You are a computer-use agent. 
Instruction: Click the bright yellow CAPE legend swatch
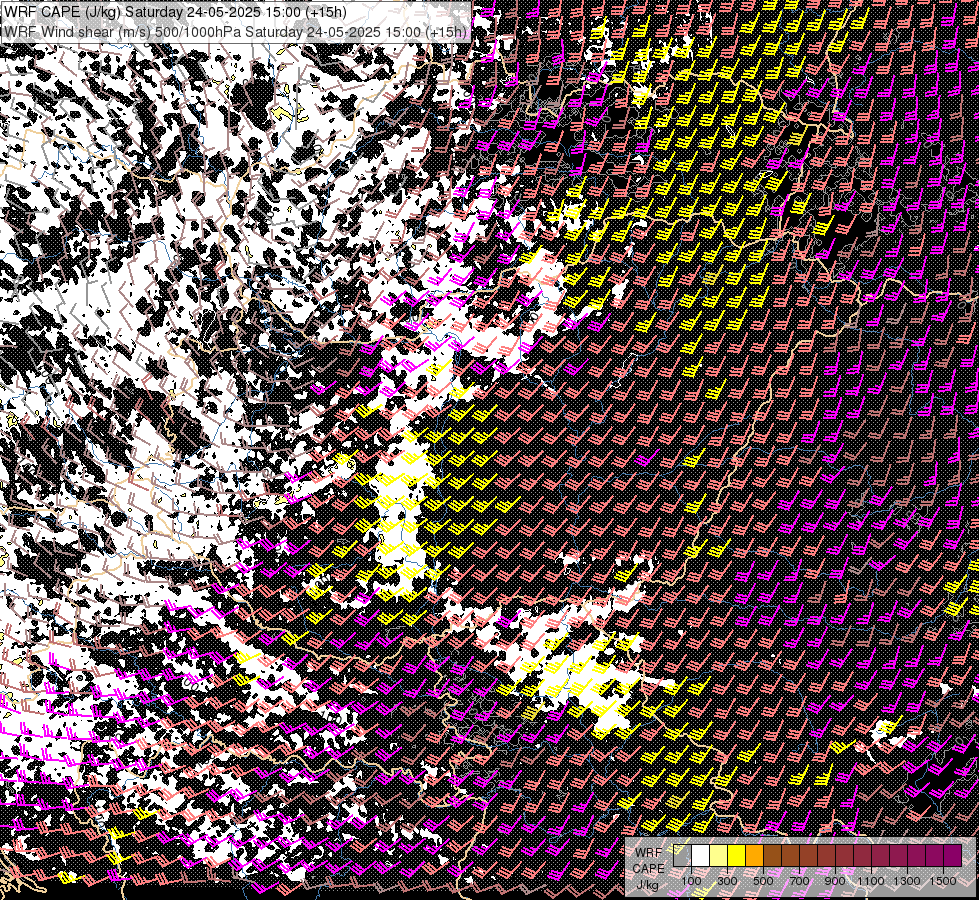point(737,856)
